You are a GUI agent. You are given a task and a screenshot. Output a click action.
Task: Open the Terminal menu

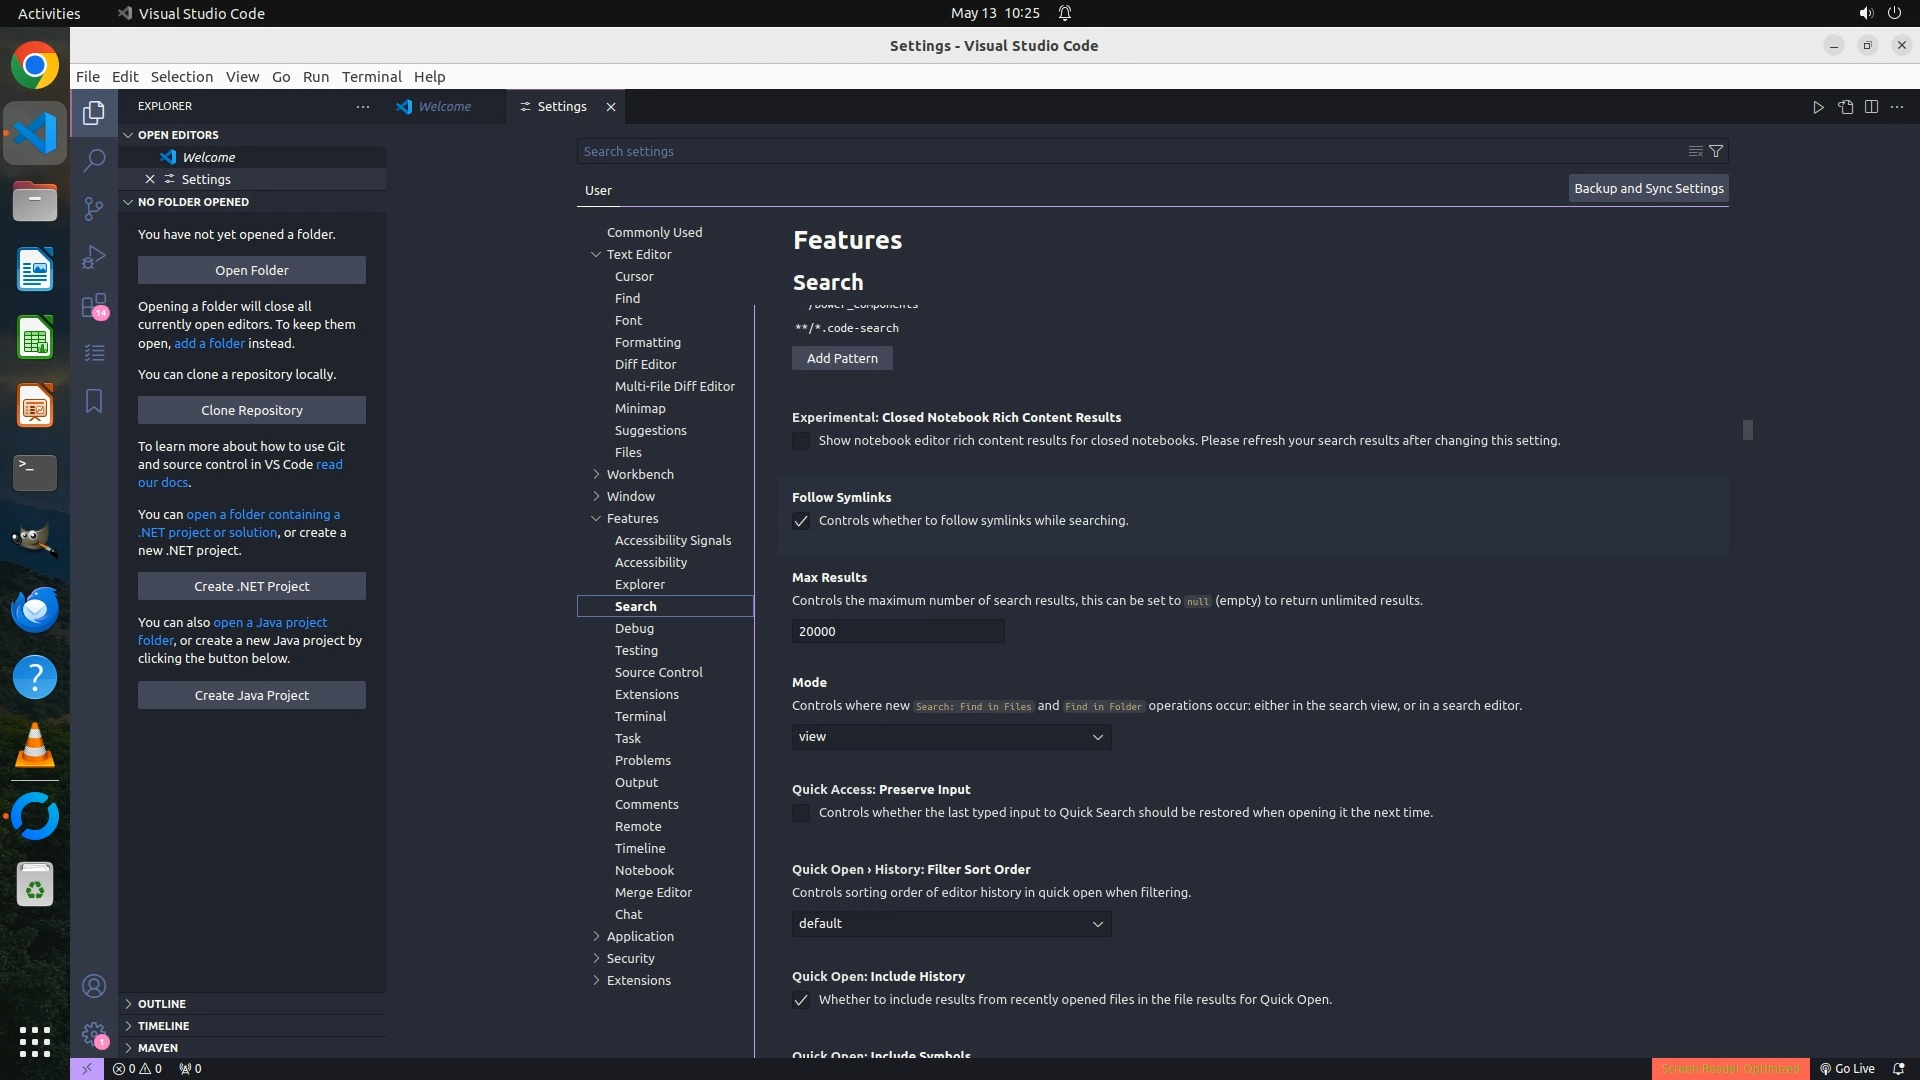tap(371, 77)
